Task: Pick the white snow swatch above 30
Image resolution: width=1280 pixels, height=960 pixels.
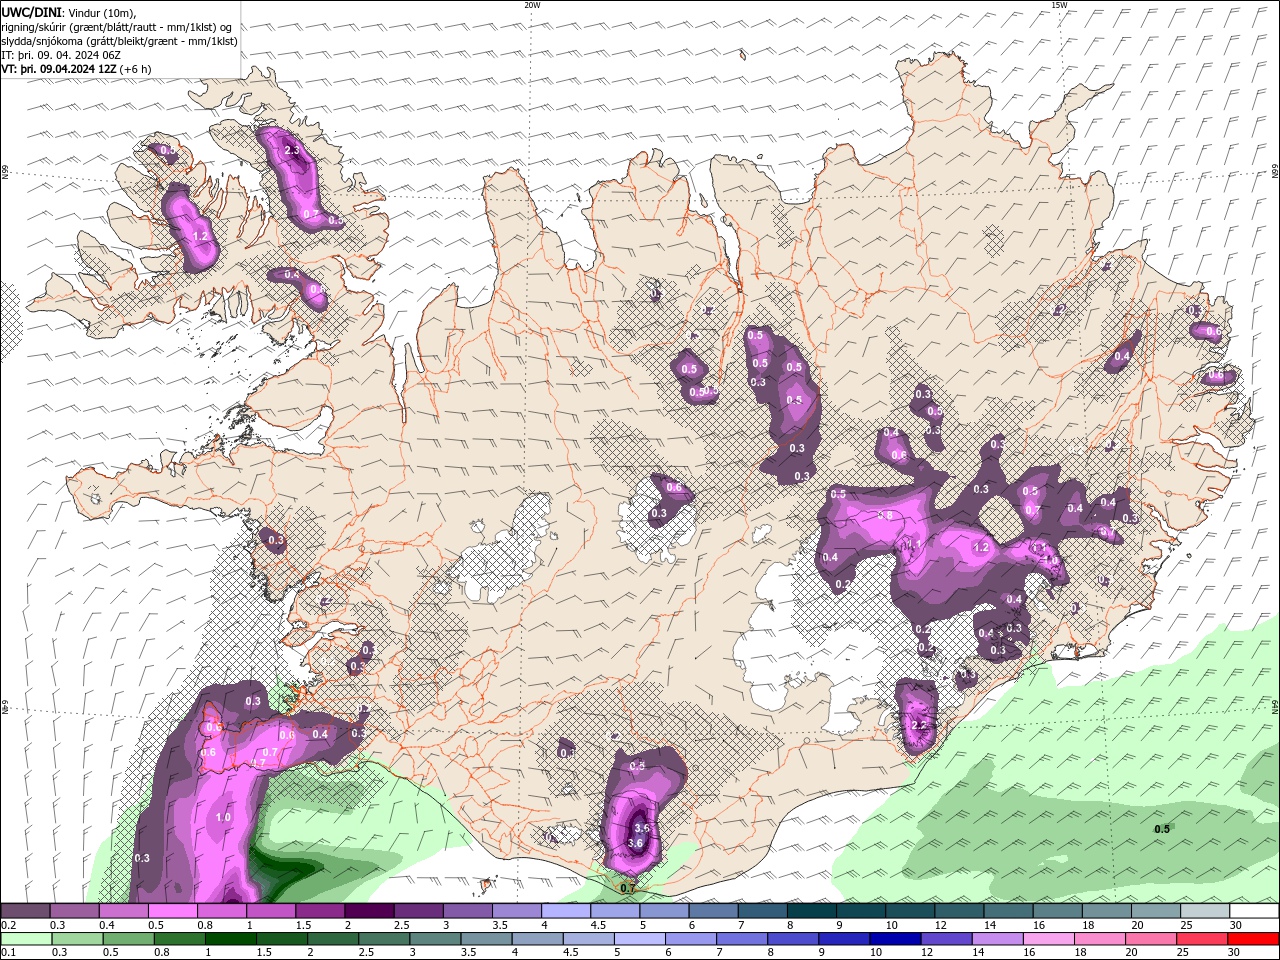Action: (x=1254, y=911)
